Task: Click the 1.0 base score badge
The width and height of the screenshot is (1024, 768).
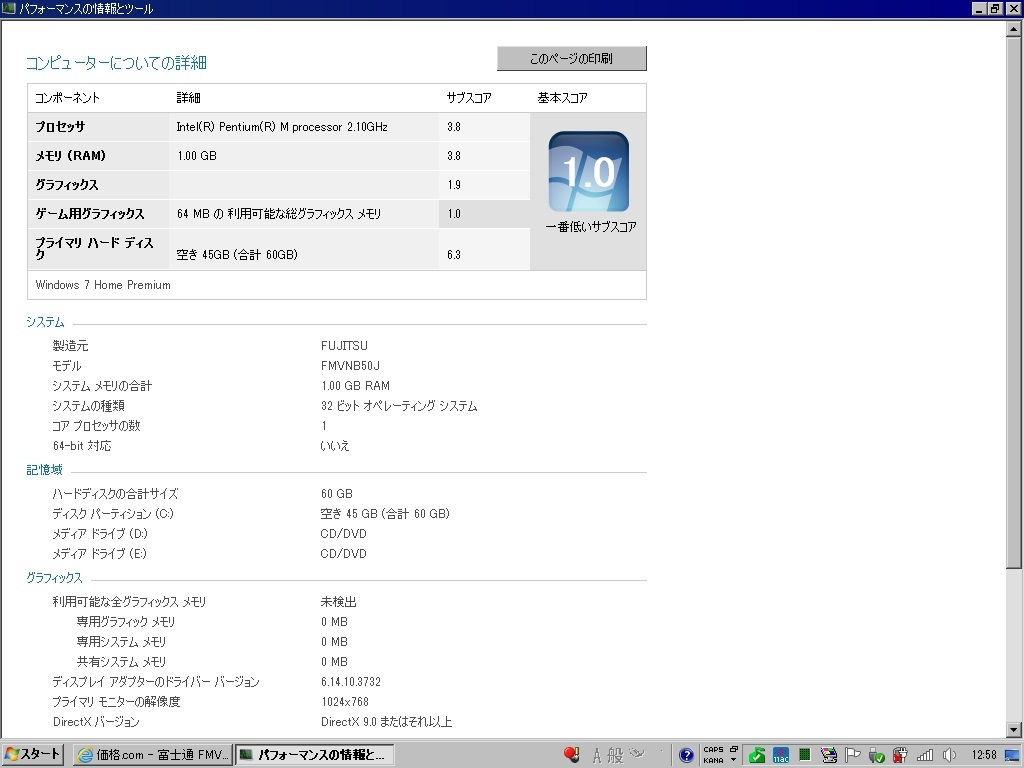Action: 588,172
